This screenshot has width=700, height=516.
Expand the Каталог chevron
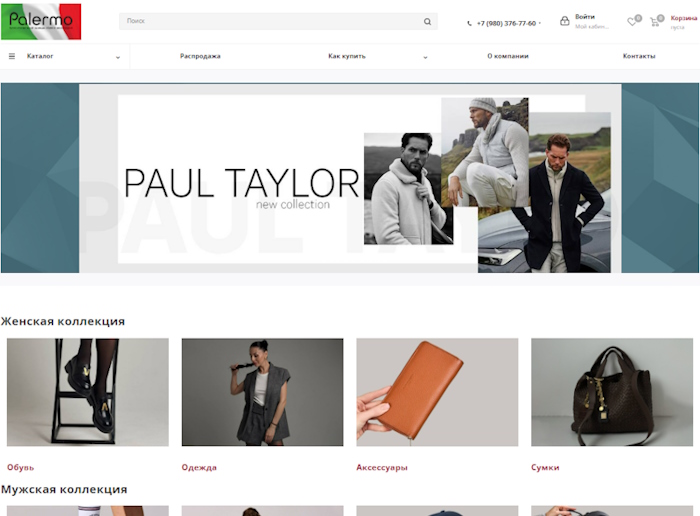click(x=117, y=57)
